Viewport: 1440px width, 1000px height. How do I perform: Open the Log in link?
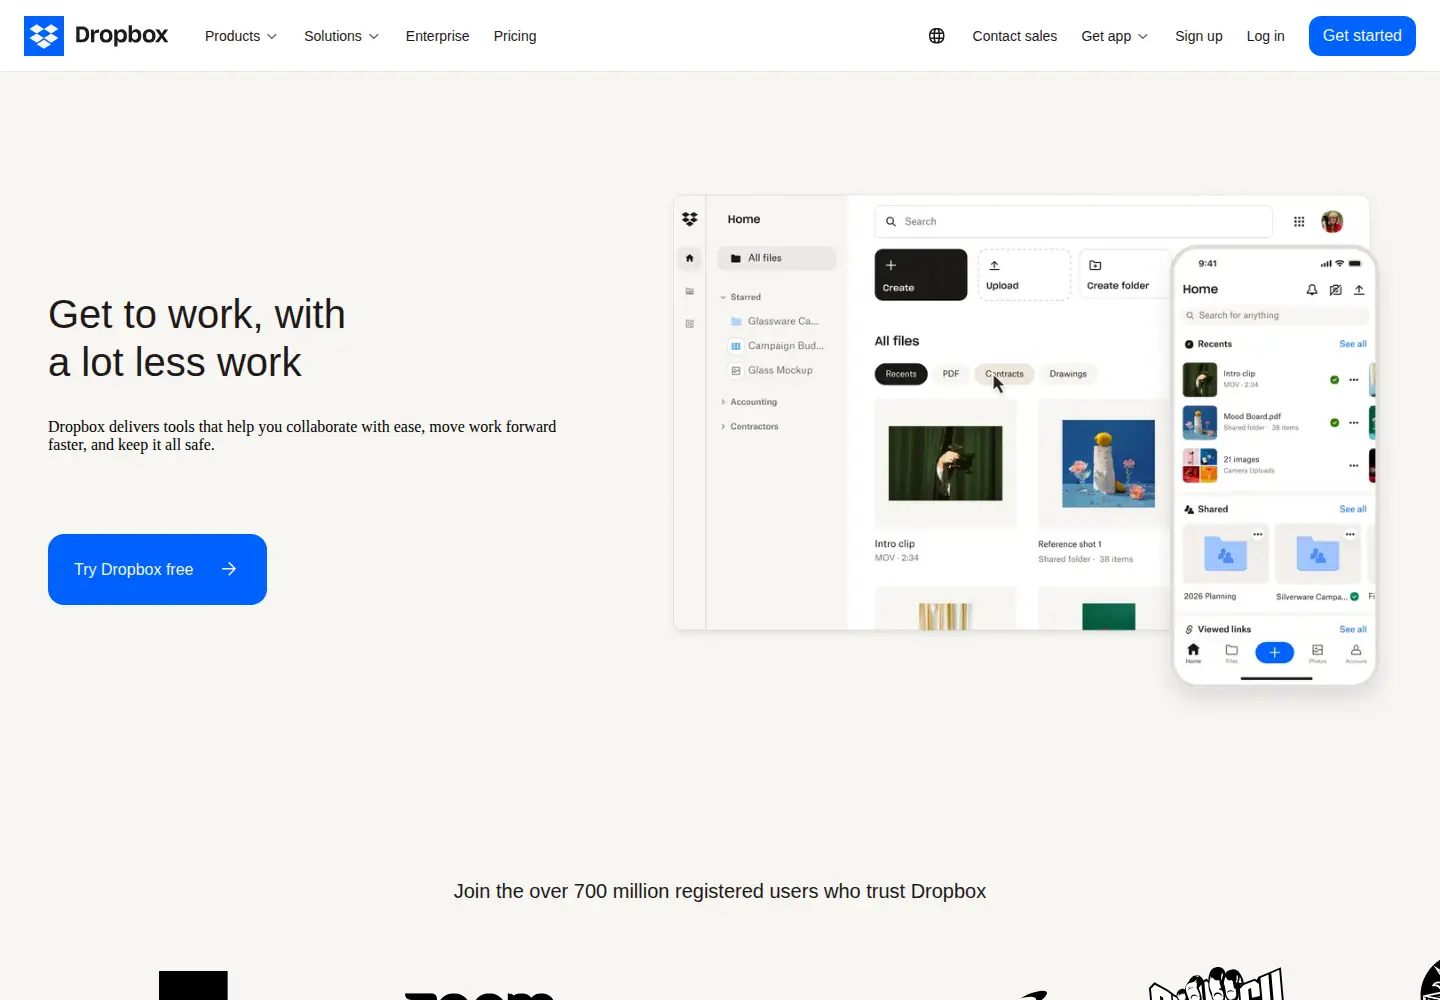point(1265,36)
